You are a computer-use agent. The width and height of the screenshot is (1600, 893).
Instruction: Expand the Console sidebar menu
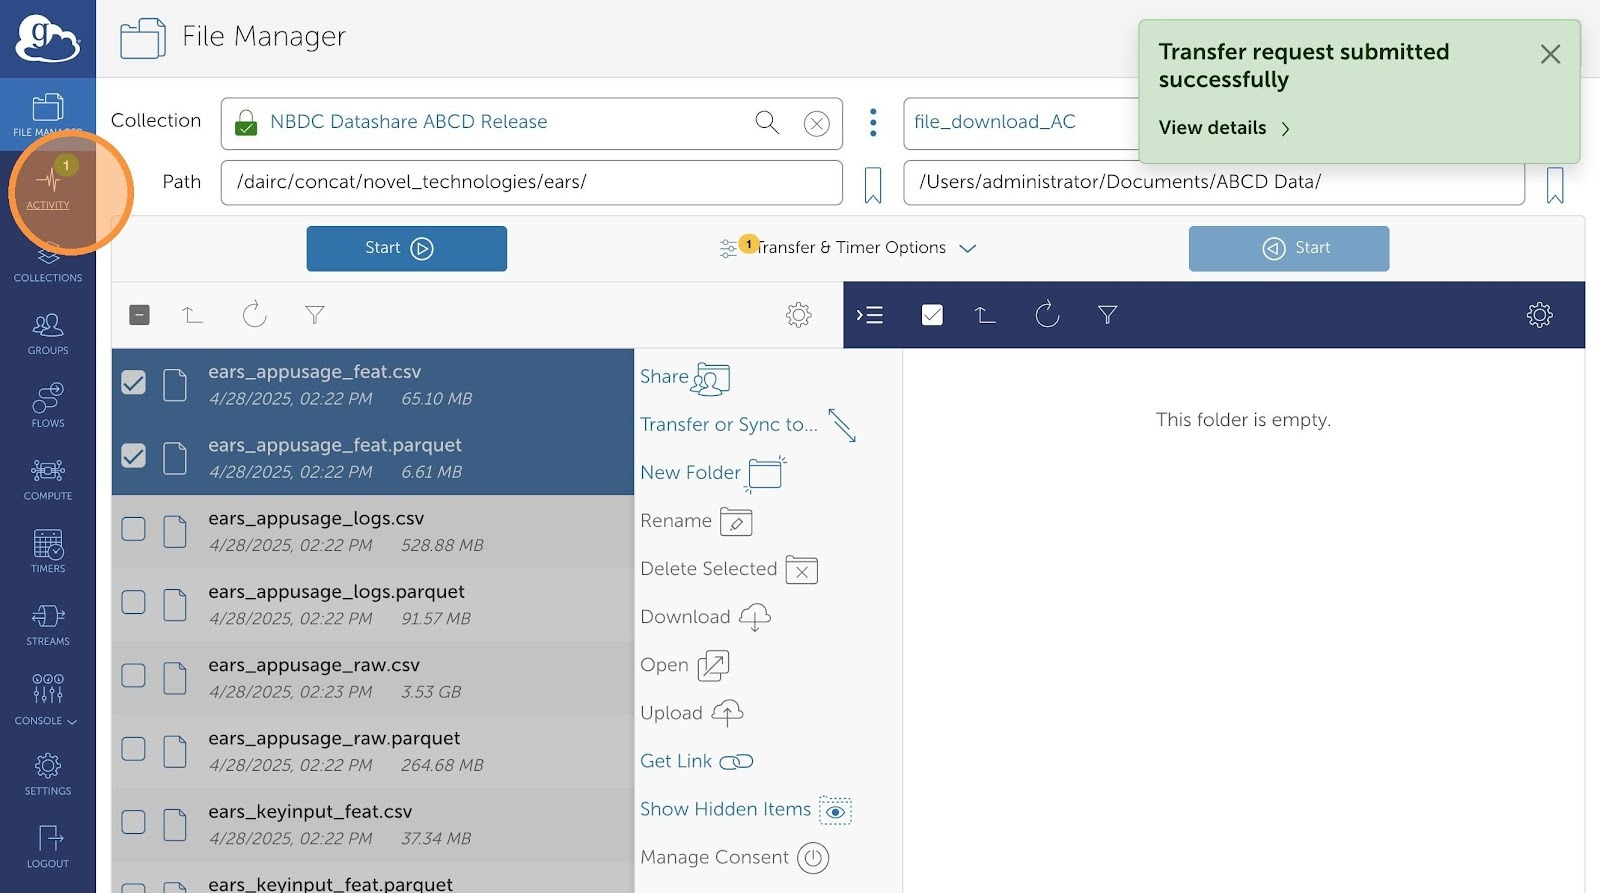click(47, 699)
